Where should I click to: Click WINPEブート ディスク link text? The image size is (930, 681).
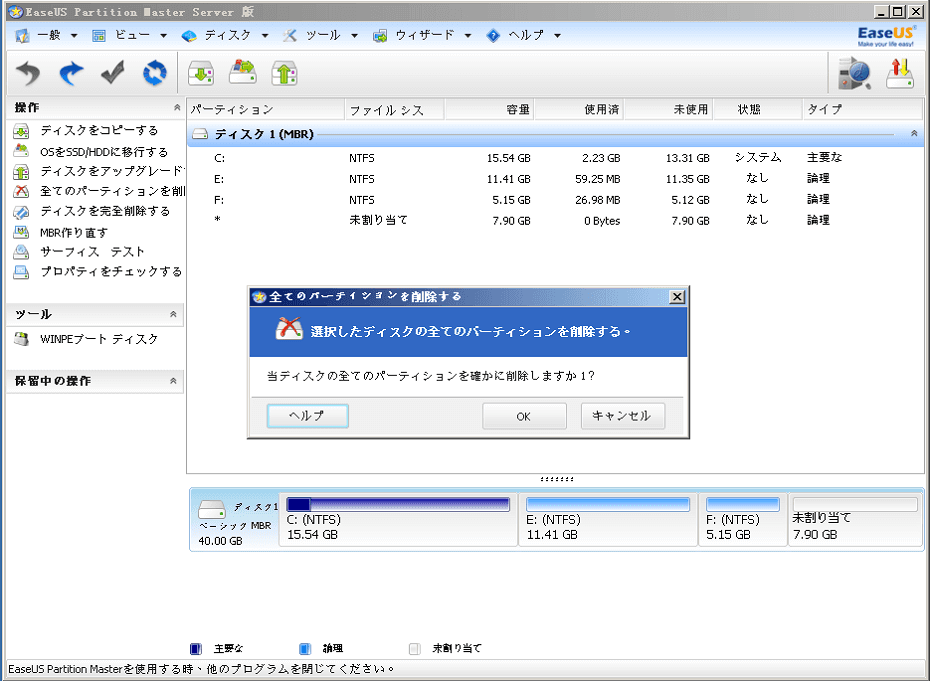pyautogui.click(x=99, y=339)
